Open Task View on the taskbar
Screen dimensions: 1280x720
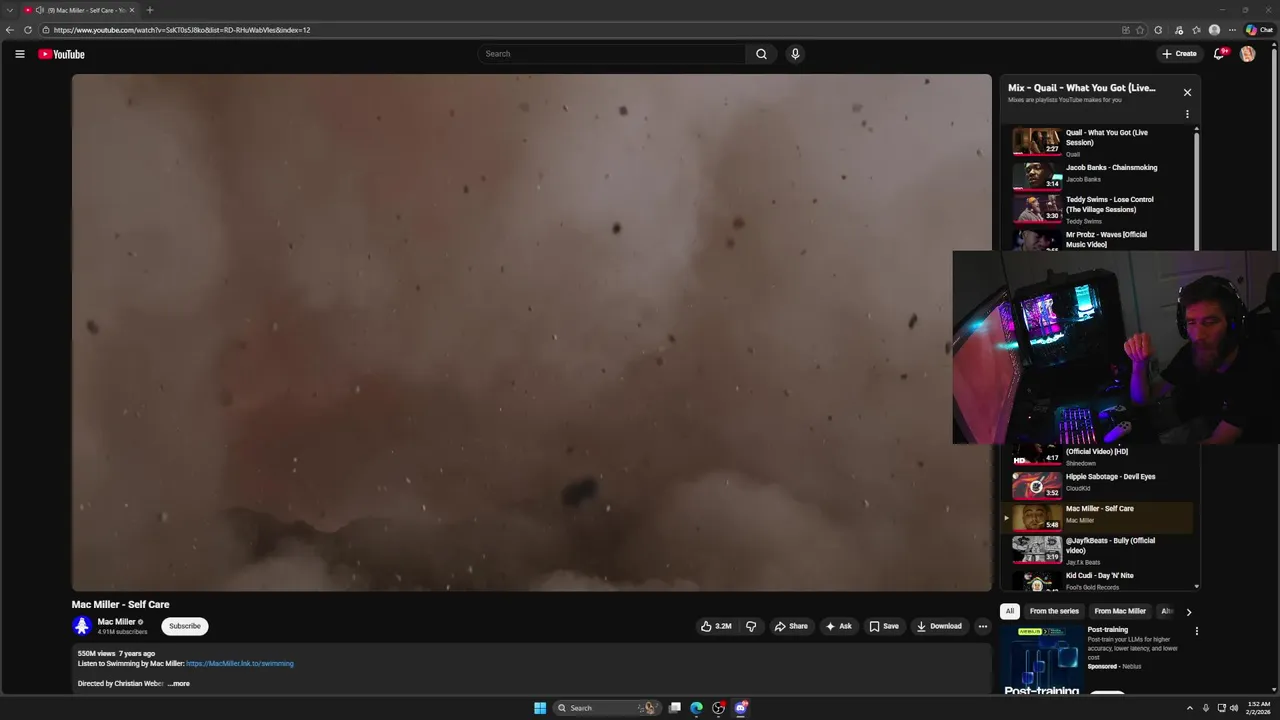[x=675, y=708]
